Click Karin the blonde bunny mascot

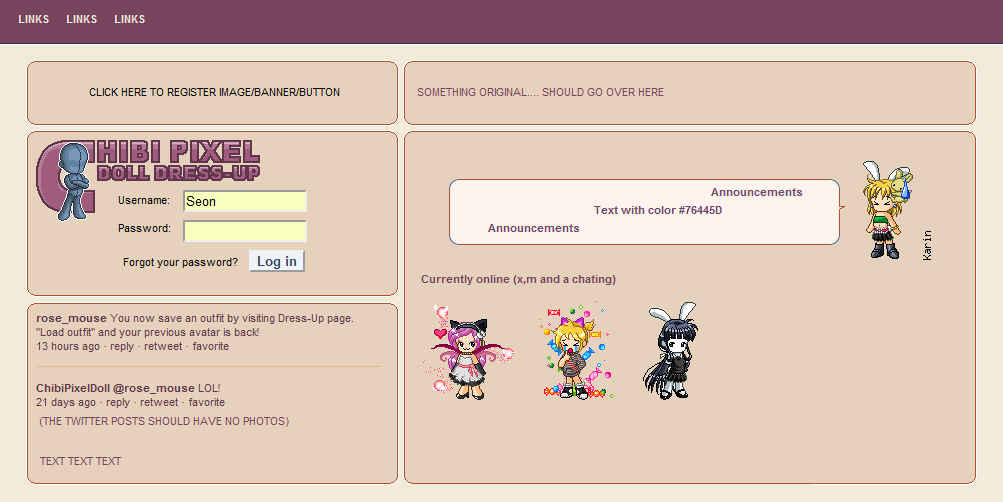click(887, 210)
